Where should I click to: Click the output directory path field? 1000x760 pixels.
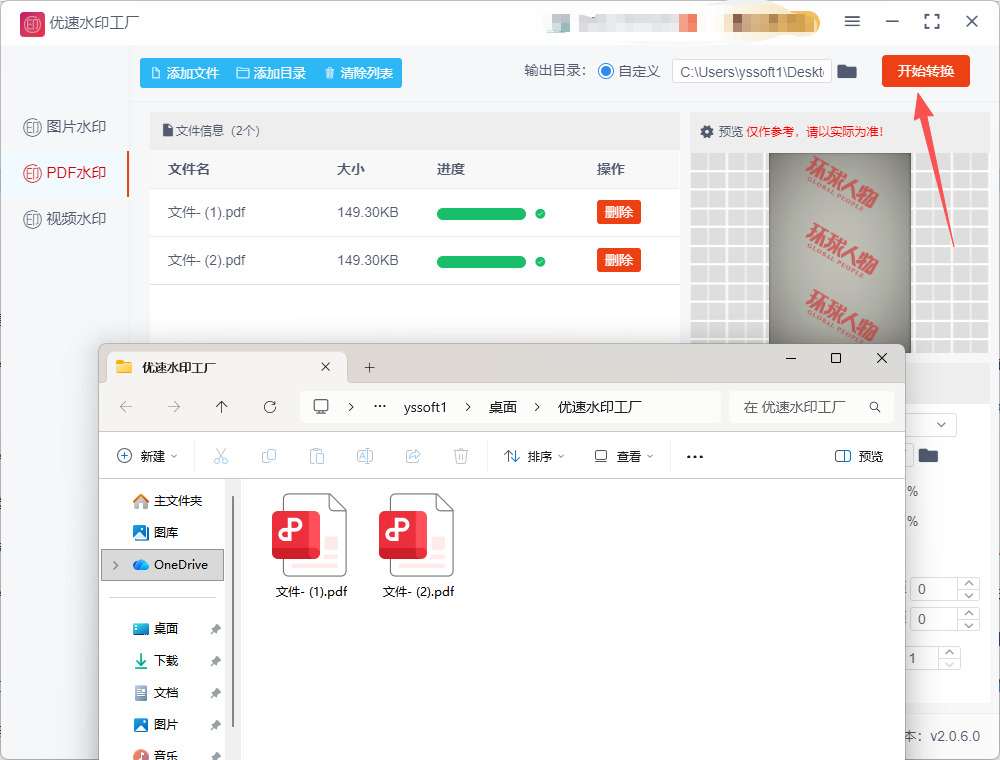click(x=751, y=71)
